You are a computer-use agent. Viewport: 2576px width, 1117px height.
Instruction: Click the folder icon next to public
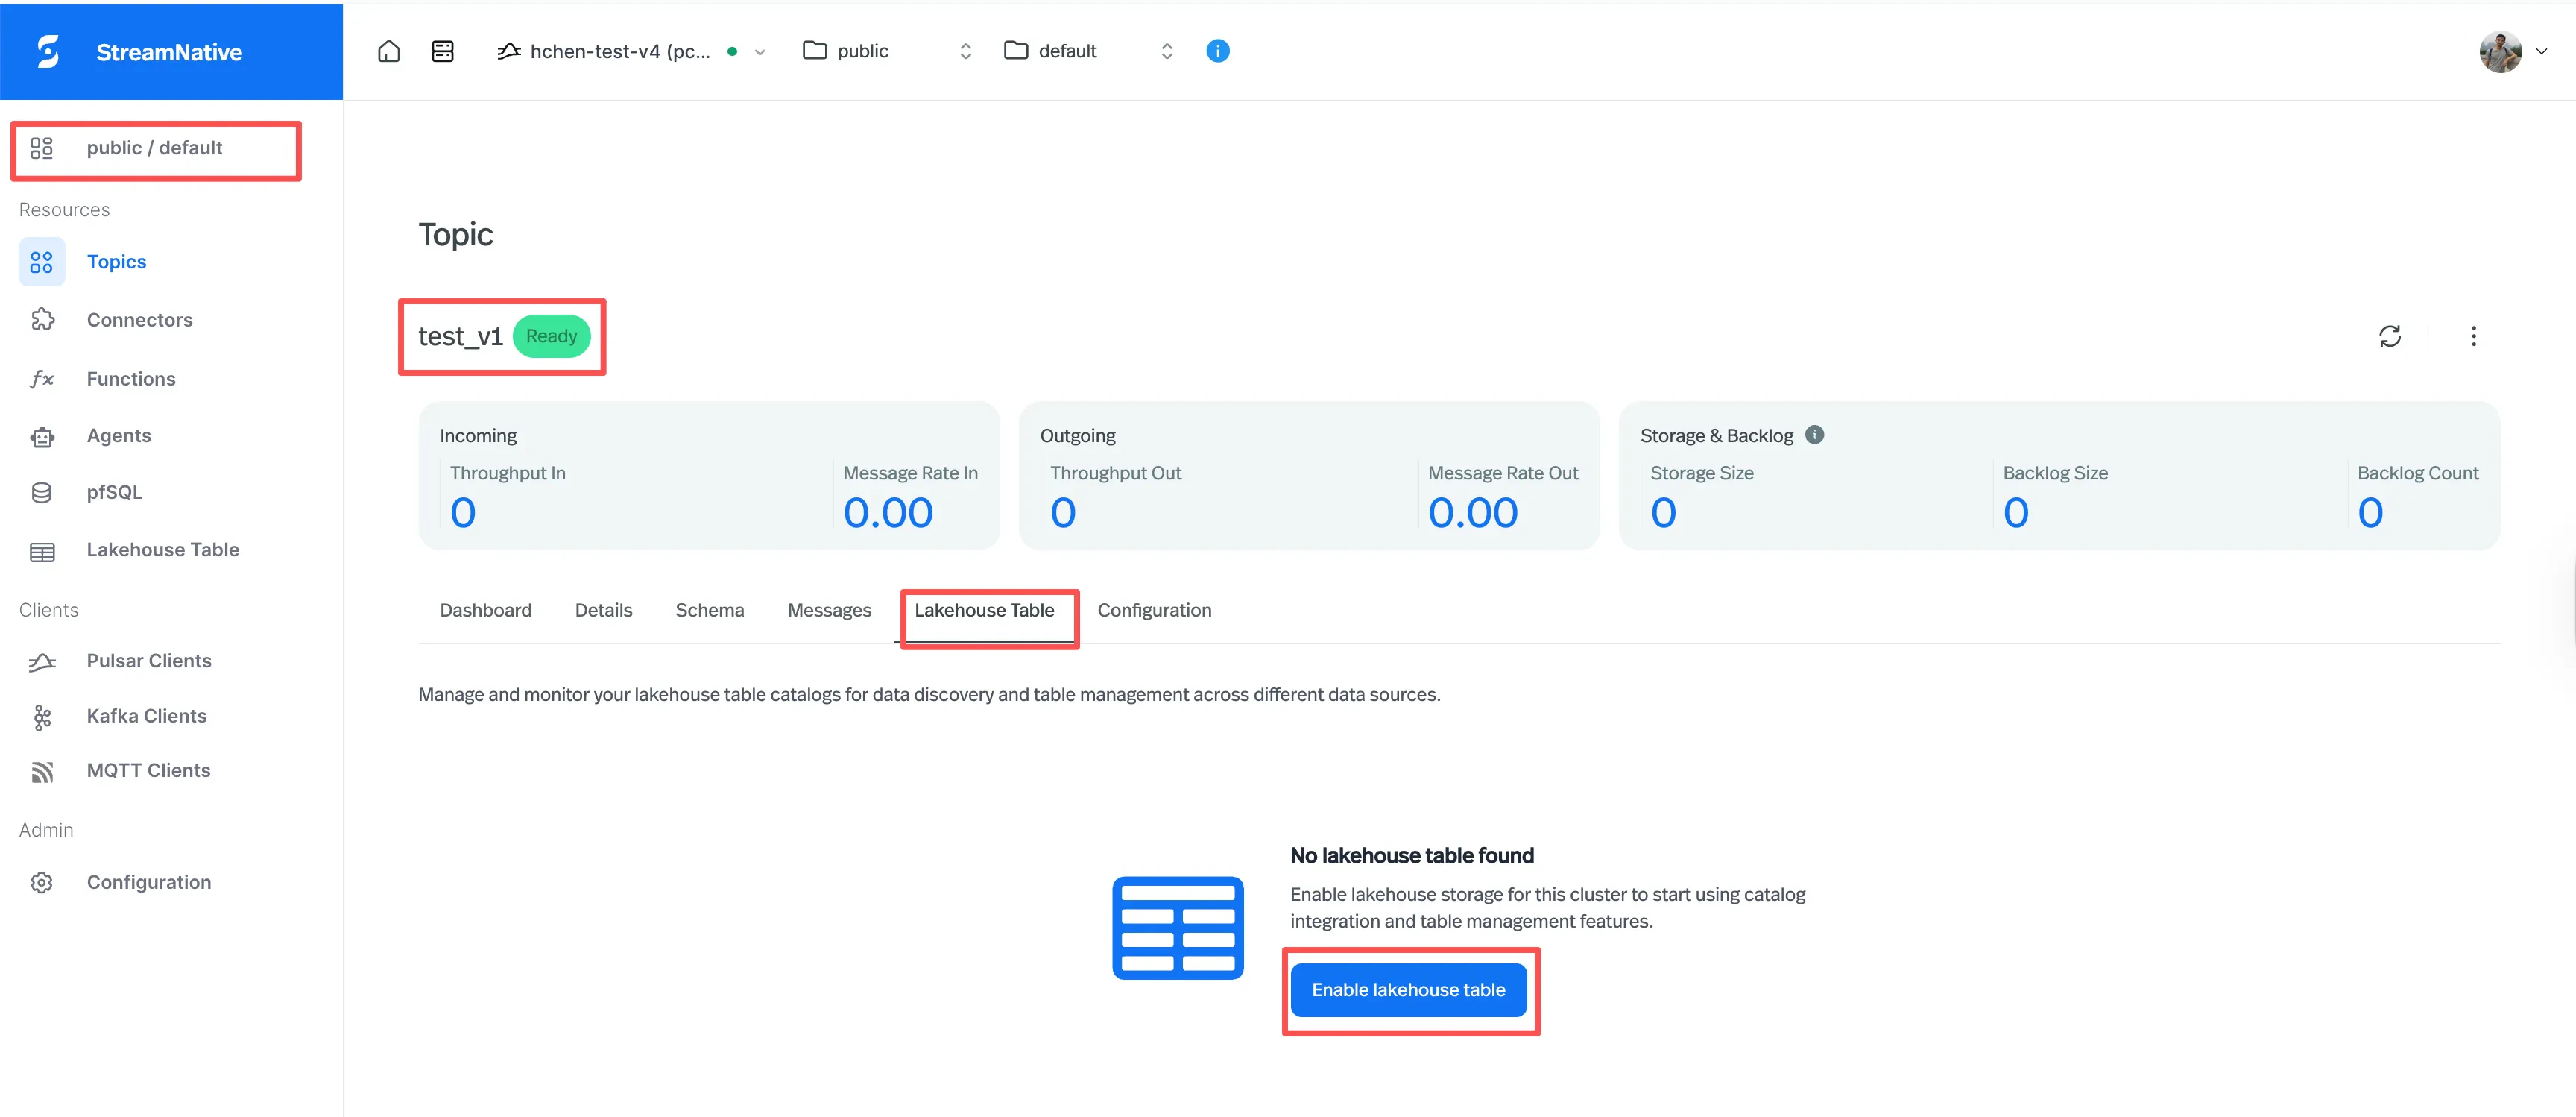click(x=815, y=50)
